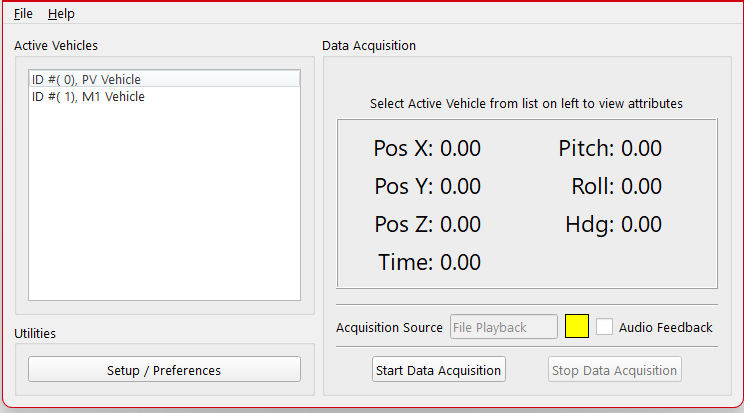The height and width of the screenshot is (413, 744).
Task: Click the Setup / Preferences button
Action: pos(164,370)
